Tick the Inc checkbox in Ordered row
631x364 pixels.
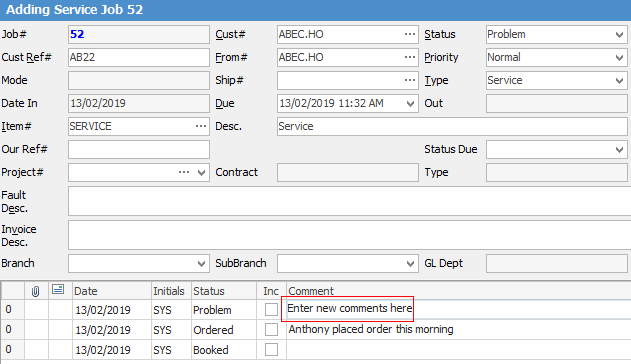[x=271, y=329]
